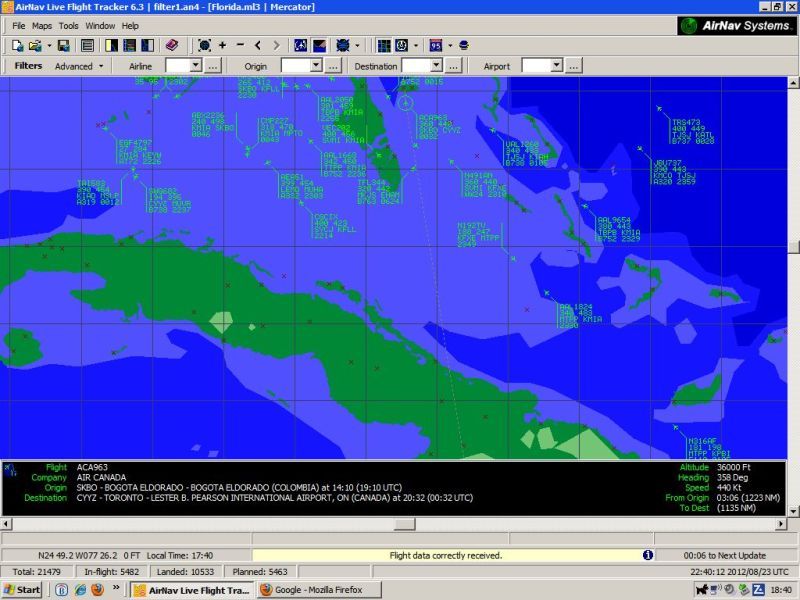Open the Airline filter dropdown
This screenshot has height=600, width=800.
coord(197,66)
